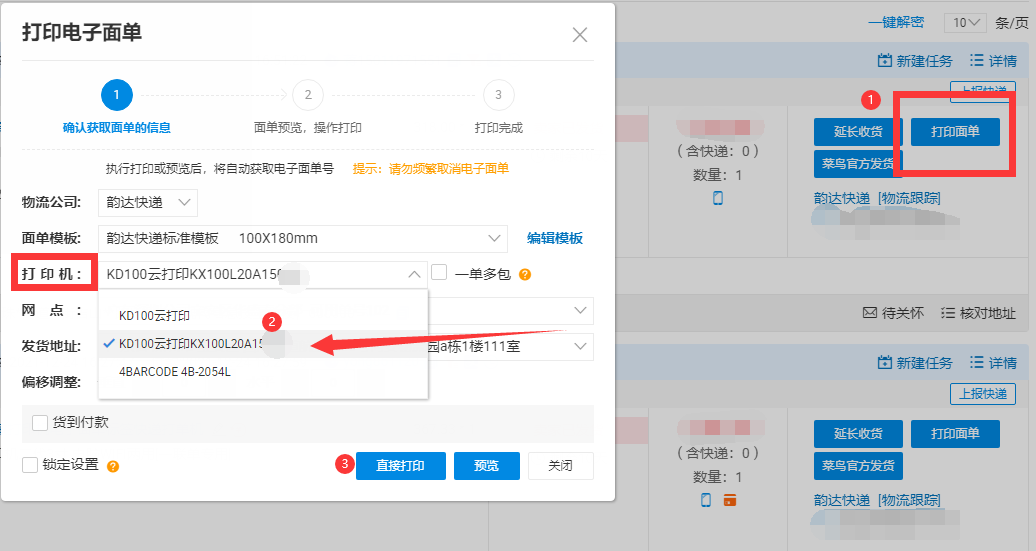The width and height of the screenshot is (1036, 551).
Task: Toggle the 锁定设置 checkbox
Action: point(30,465)
